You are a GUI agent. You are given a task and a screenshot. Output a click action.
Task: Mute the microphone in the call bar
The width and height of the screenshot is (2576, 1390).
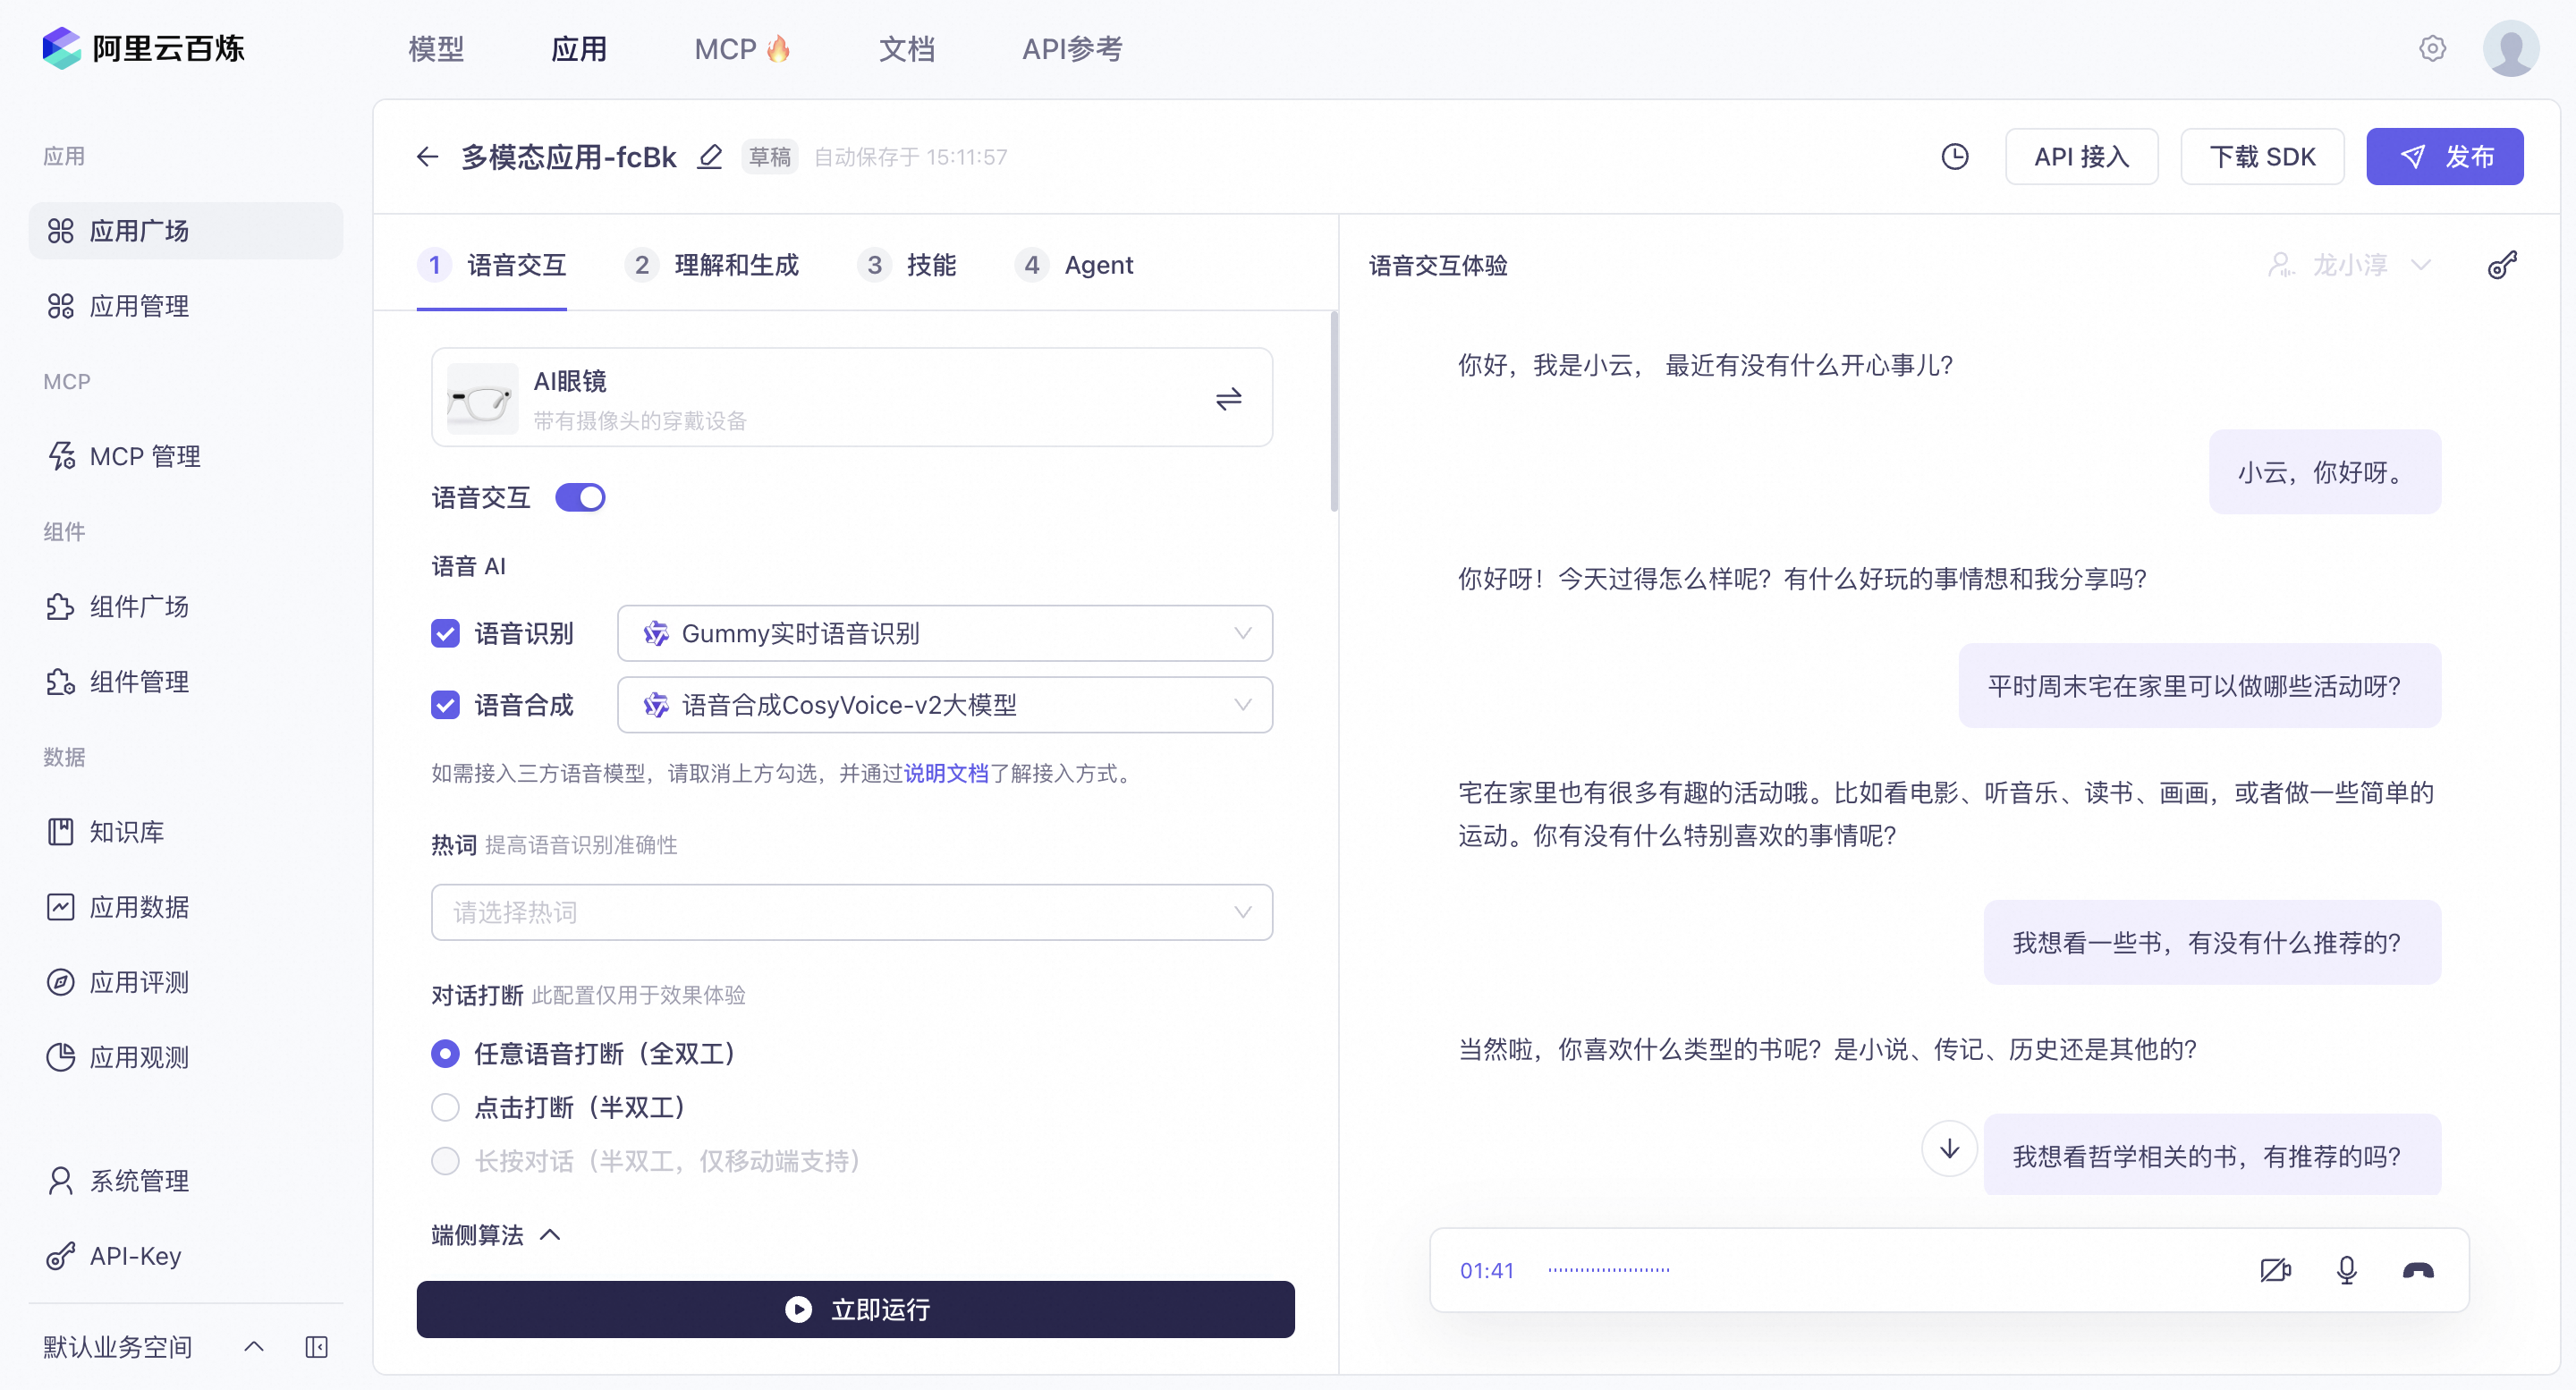point(2346,1270)
